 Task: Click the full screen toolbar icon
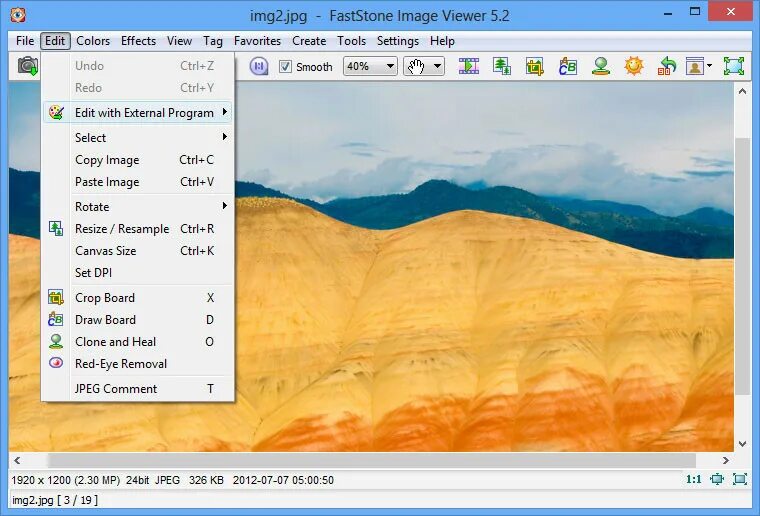point(733,66)
